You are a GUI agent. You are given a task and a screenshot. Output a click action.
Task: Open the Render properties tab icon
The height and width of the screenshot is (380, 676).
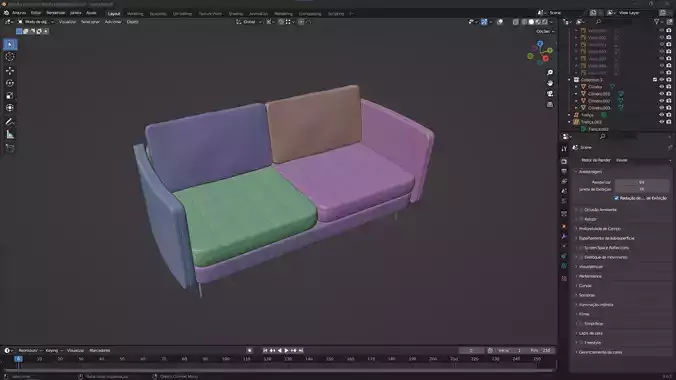point(564,161)
